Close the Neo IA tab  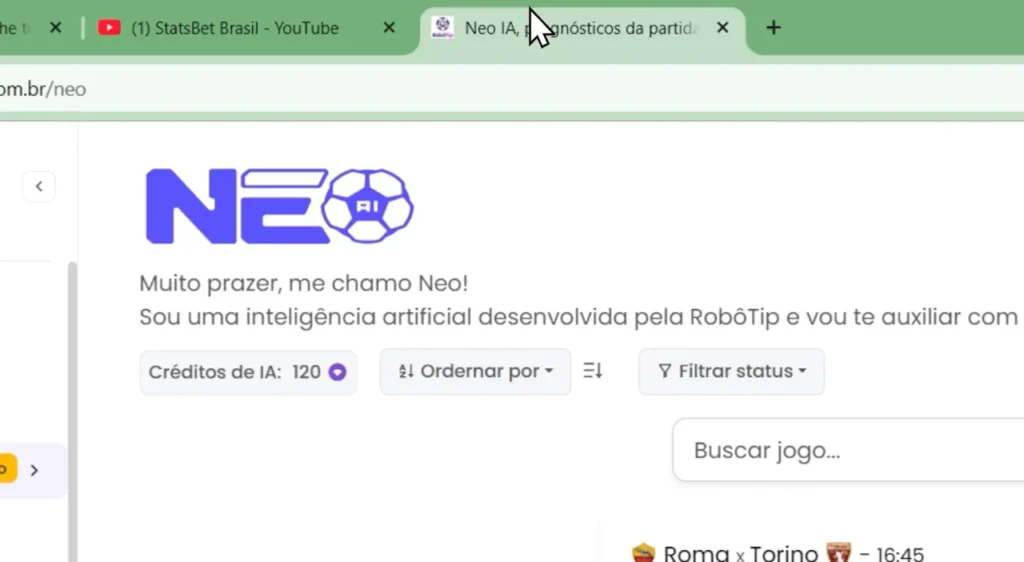point(724,28)
